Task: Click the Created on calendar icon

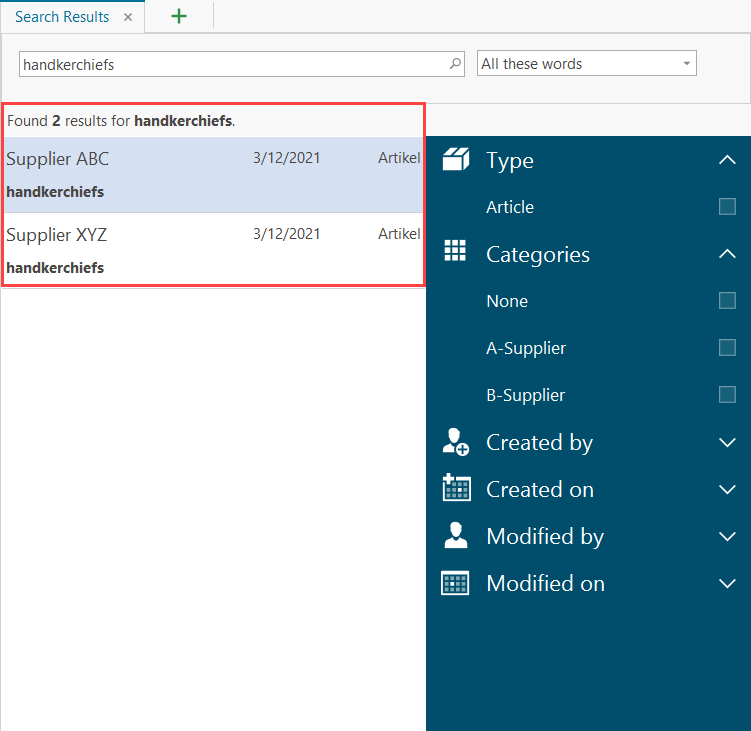Action: 456,489
